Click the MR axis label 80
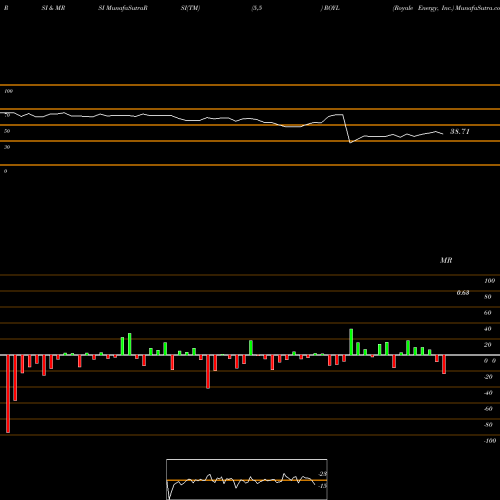The height and width of the screenshot is (500, 500). click(x=488, y=297)
